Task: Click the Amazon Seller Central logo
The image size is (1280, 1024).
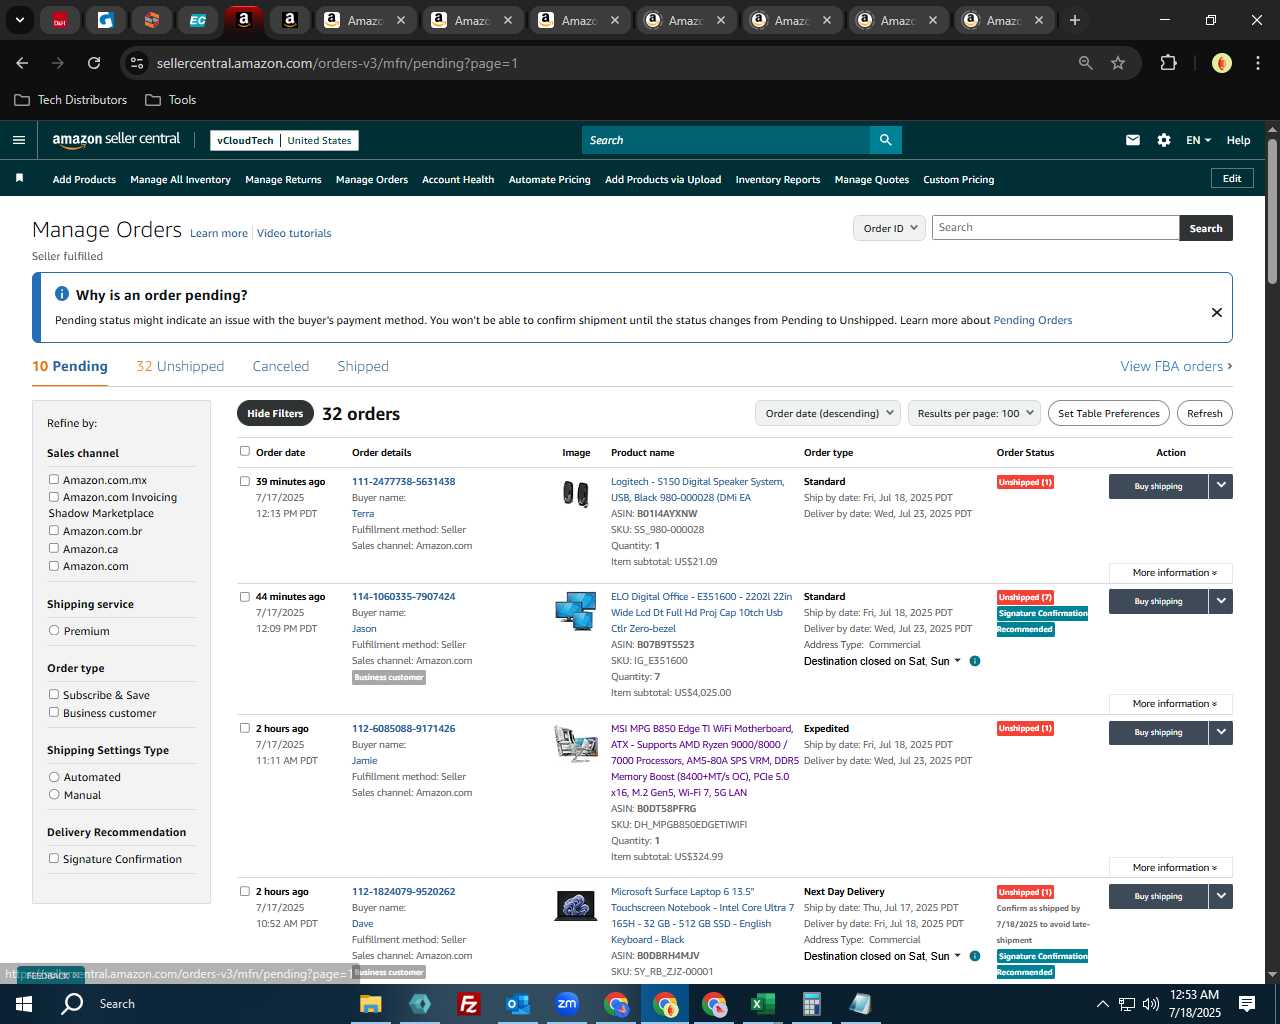Action: tap(116, 140)
